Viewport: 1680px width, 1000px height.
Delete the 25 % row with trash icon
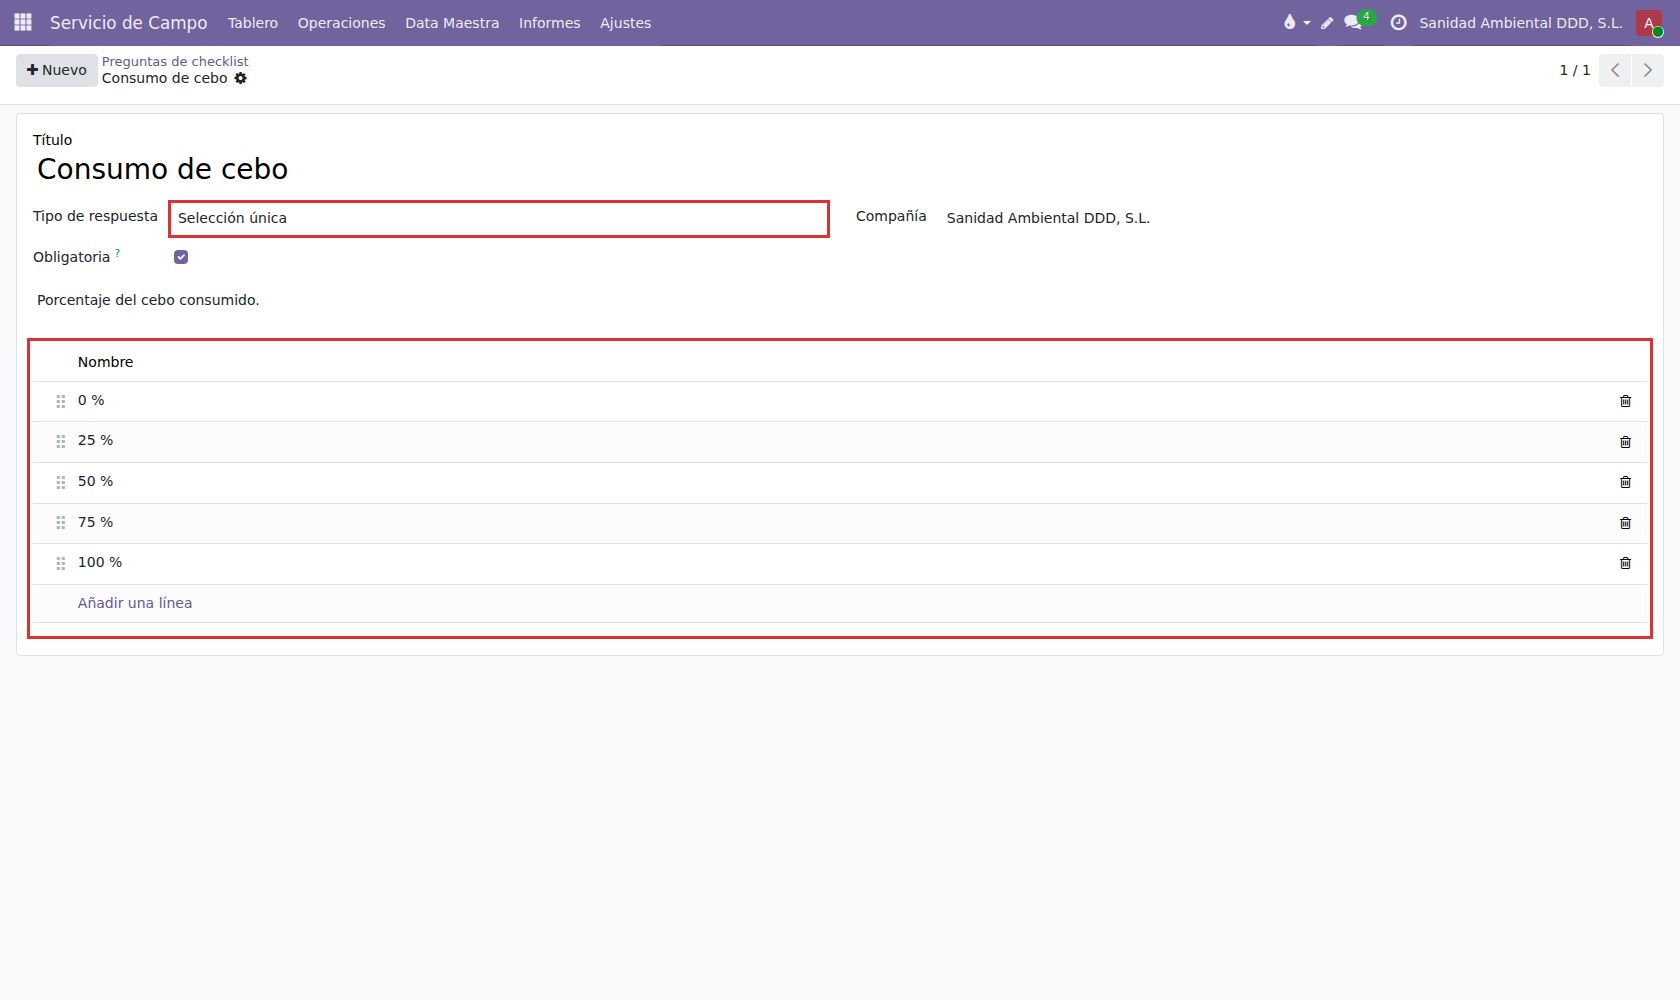1625,442
